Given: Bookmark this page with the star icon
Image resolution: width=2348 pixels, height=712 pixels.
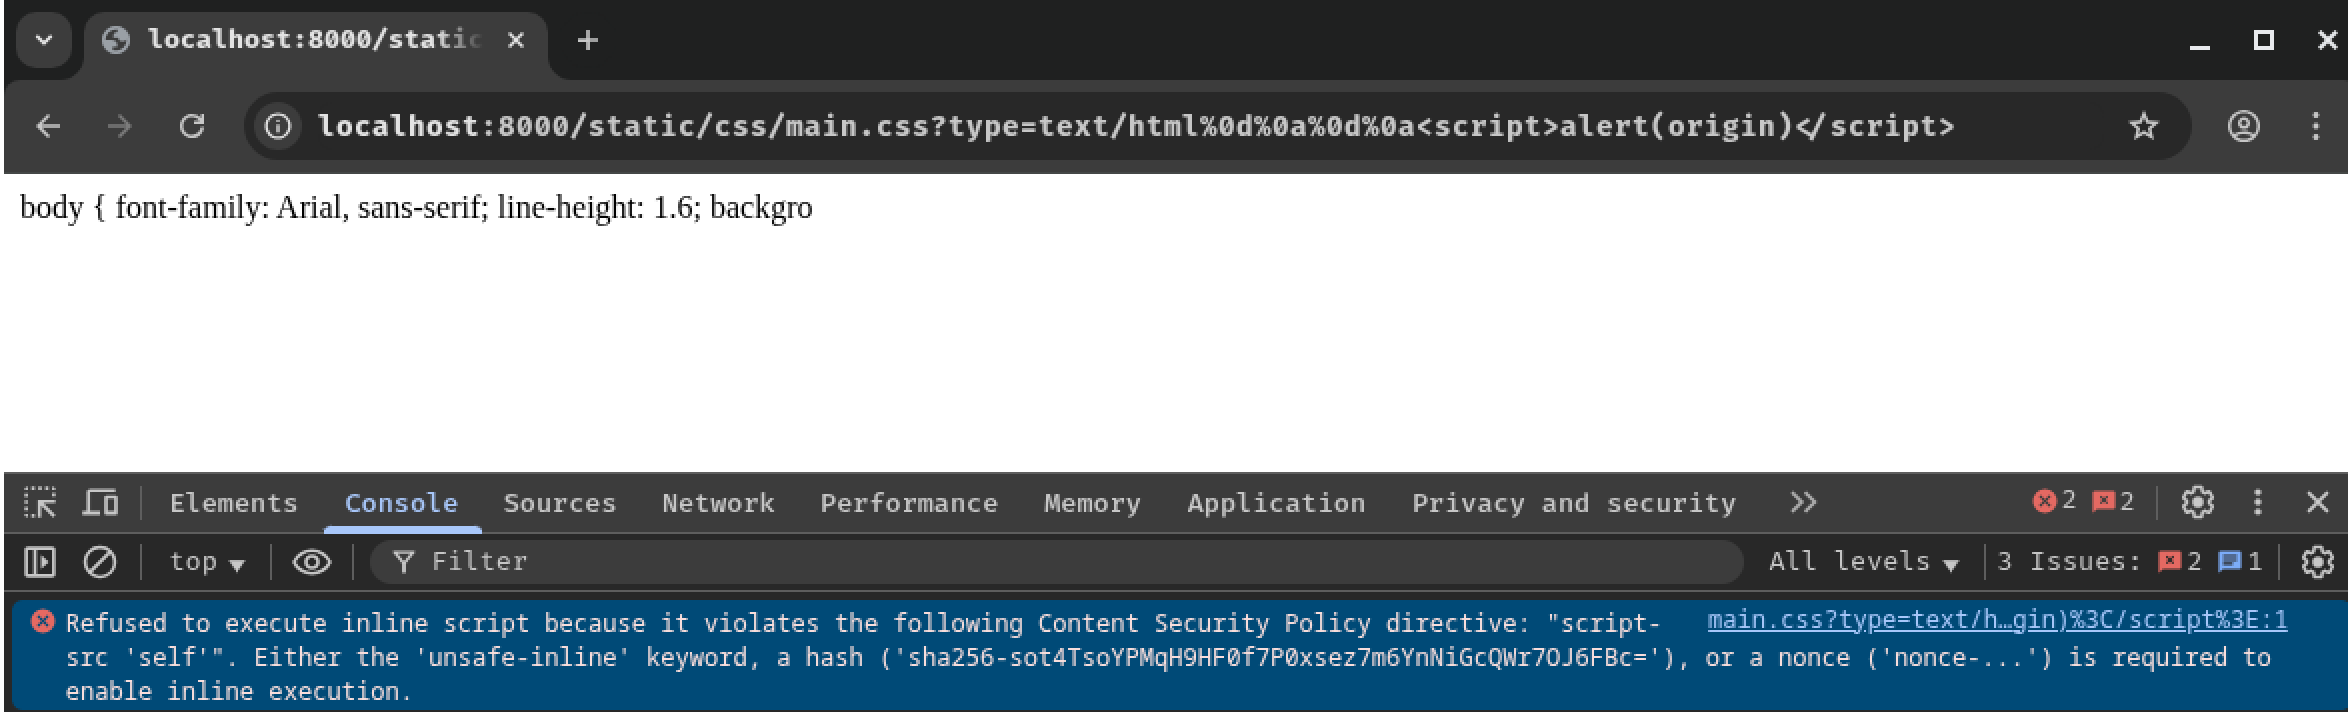Looking at the screenshot, I should [x=2143, y=126].
